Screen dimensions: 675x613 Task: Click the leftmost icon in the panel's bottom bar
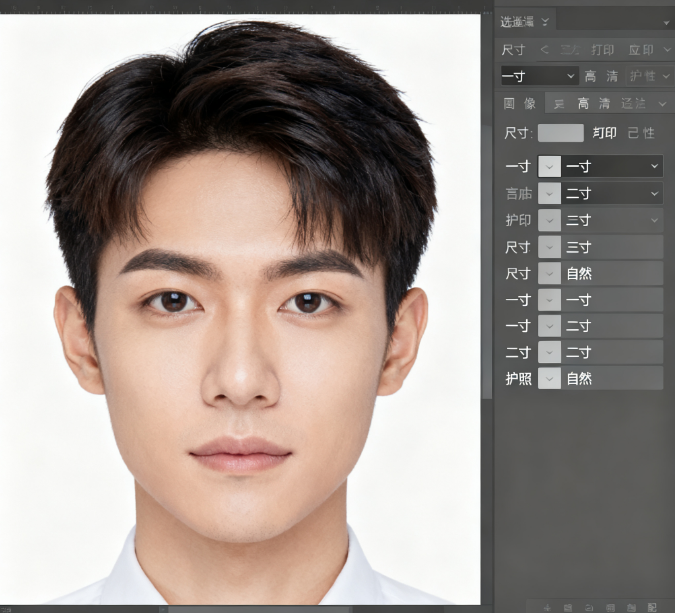[x=545, y=606]
